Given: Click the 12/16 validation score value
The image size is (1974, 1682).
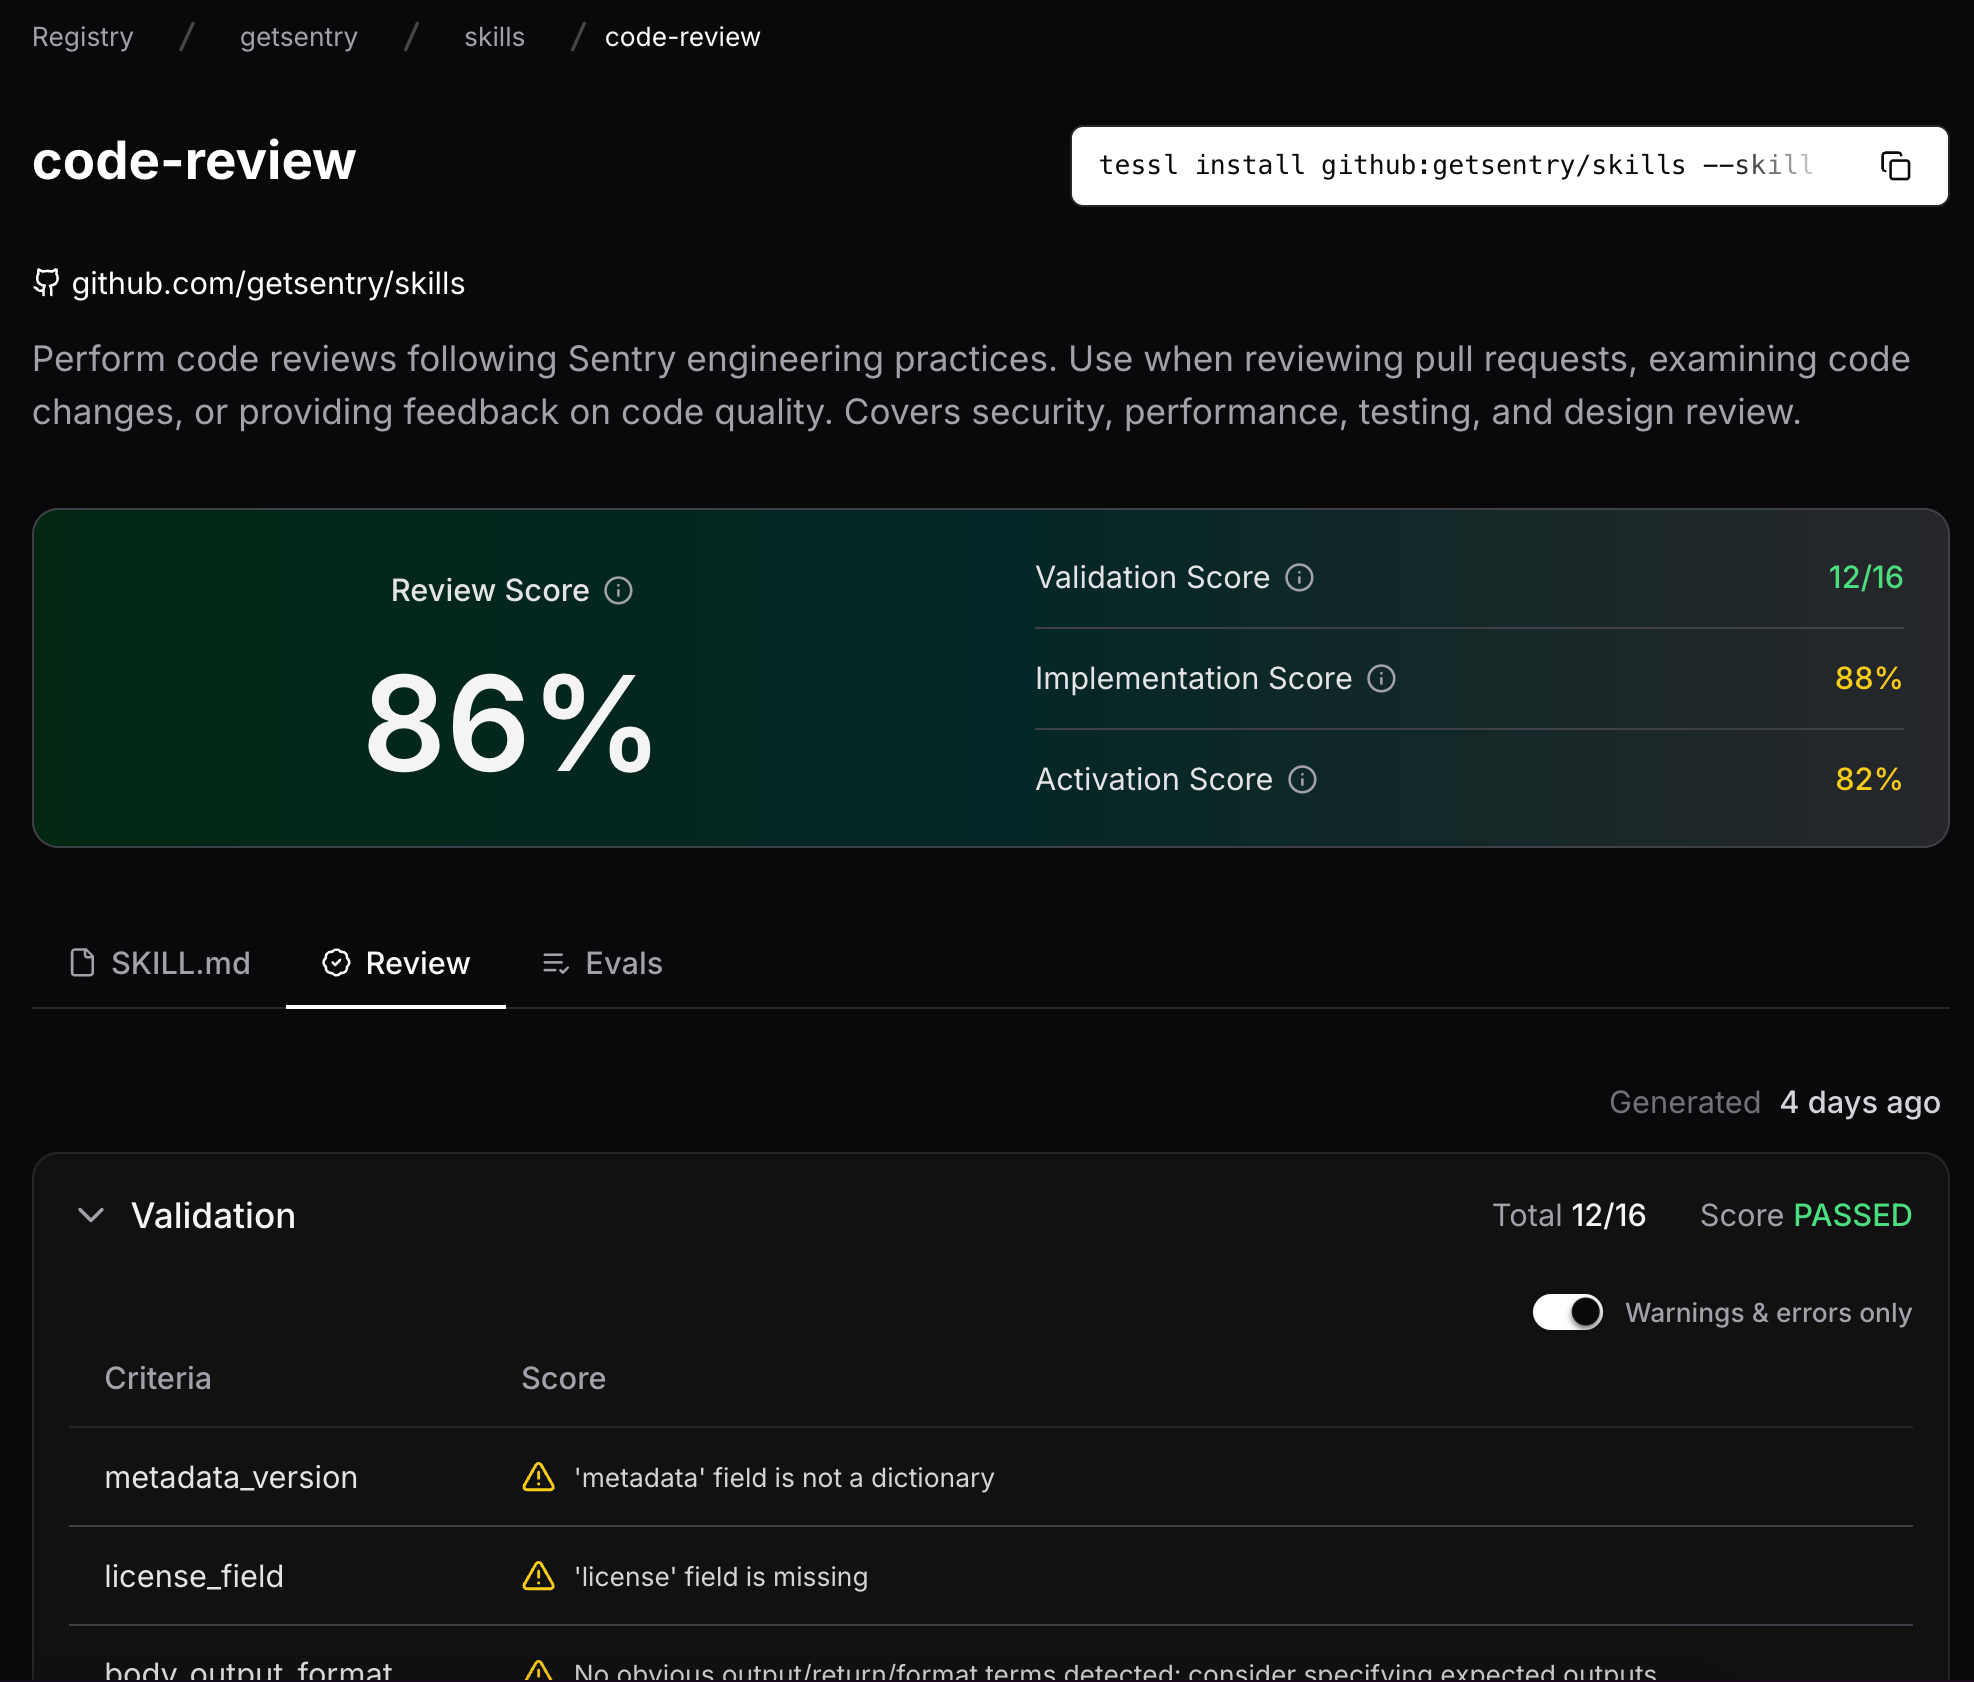Looking at the screenshot, I should click(1866, 577).
